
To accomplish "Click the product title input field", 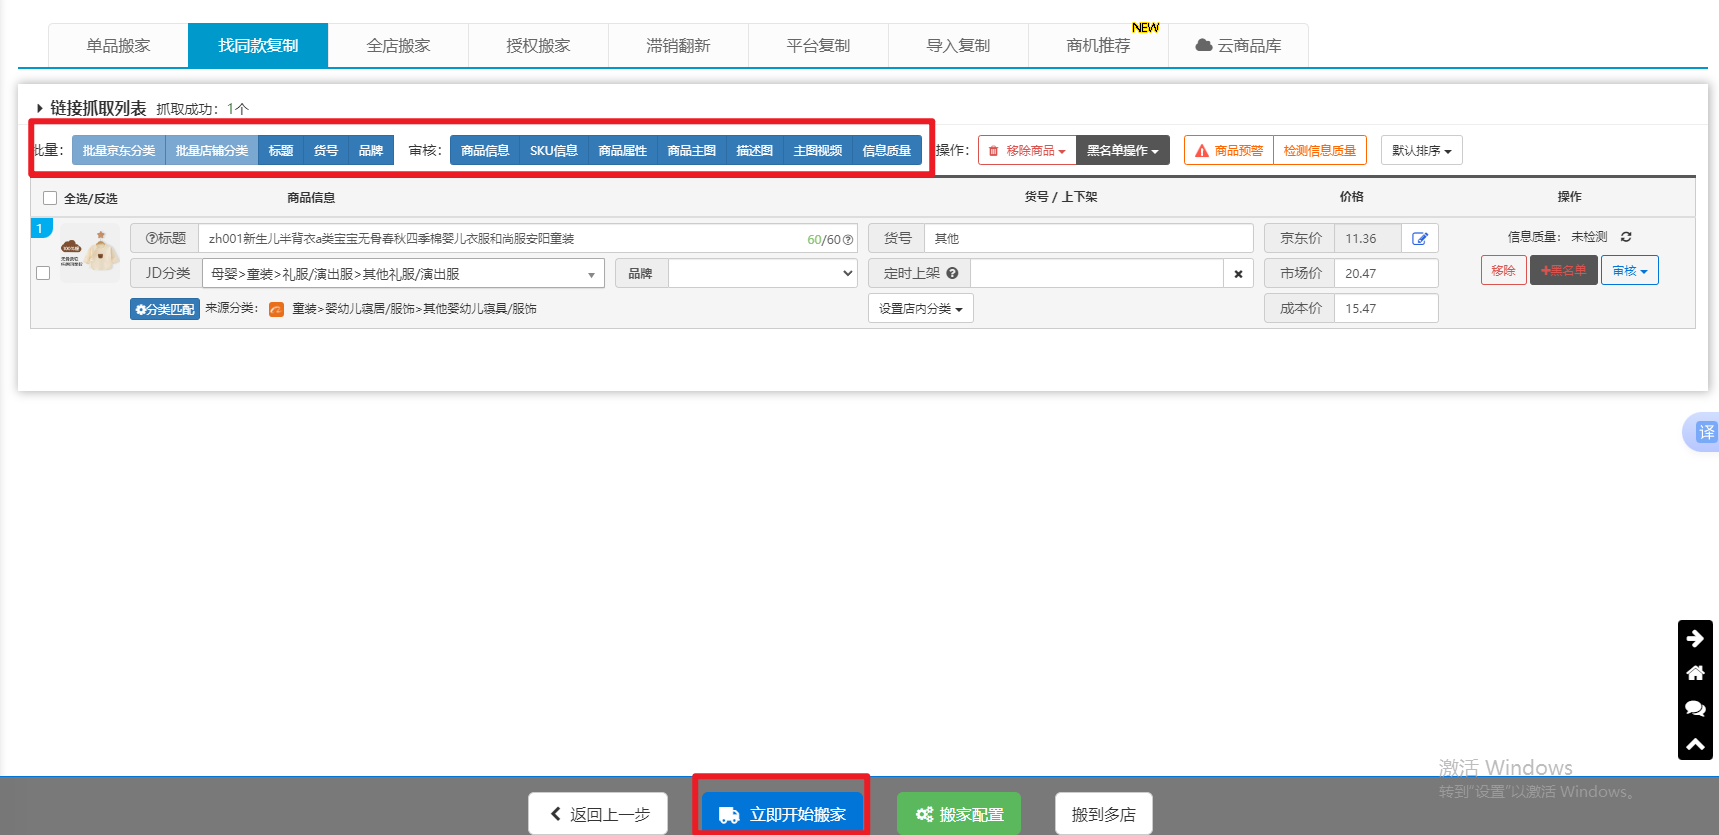I will pyautogui.click(x=500, y=239).
